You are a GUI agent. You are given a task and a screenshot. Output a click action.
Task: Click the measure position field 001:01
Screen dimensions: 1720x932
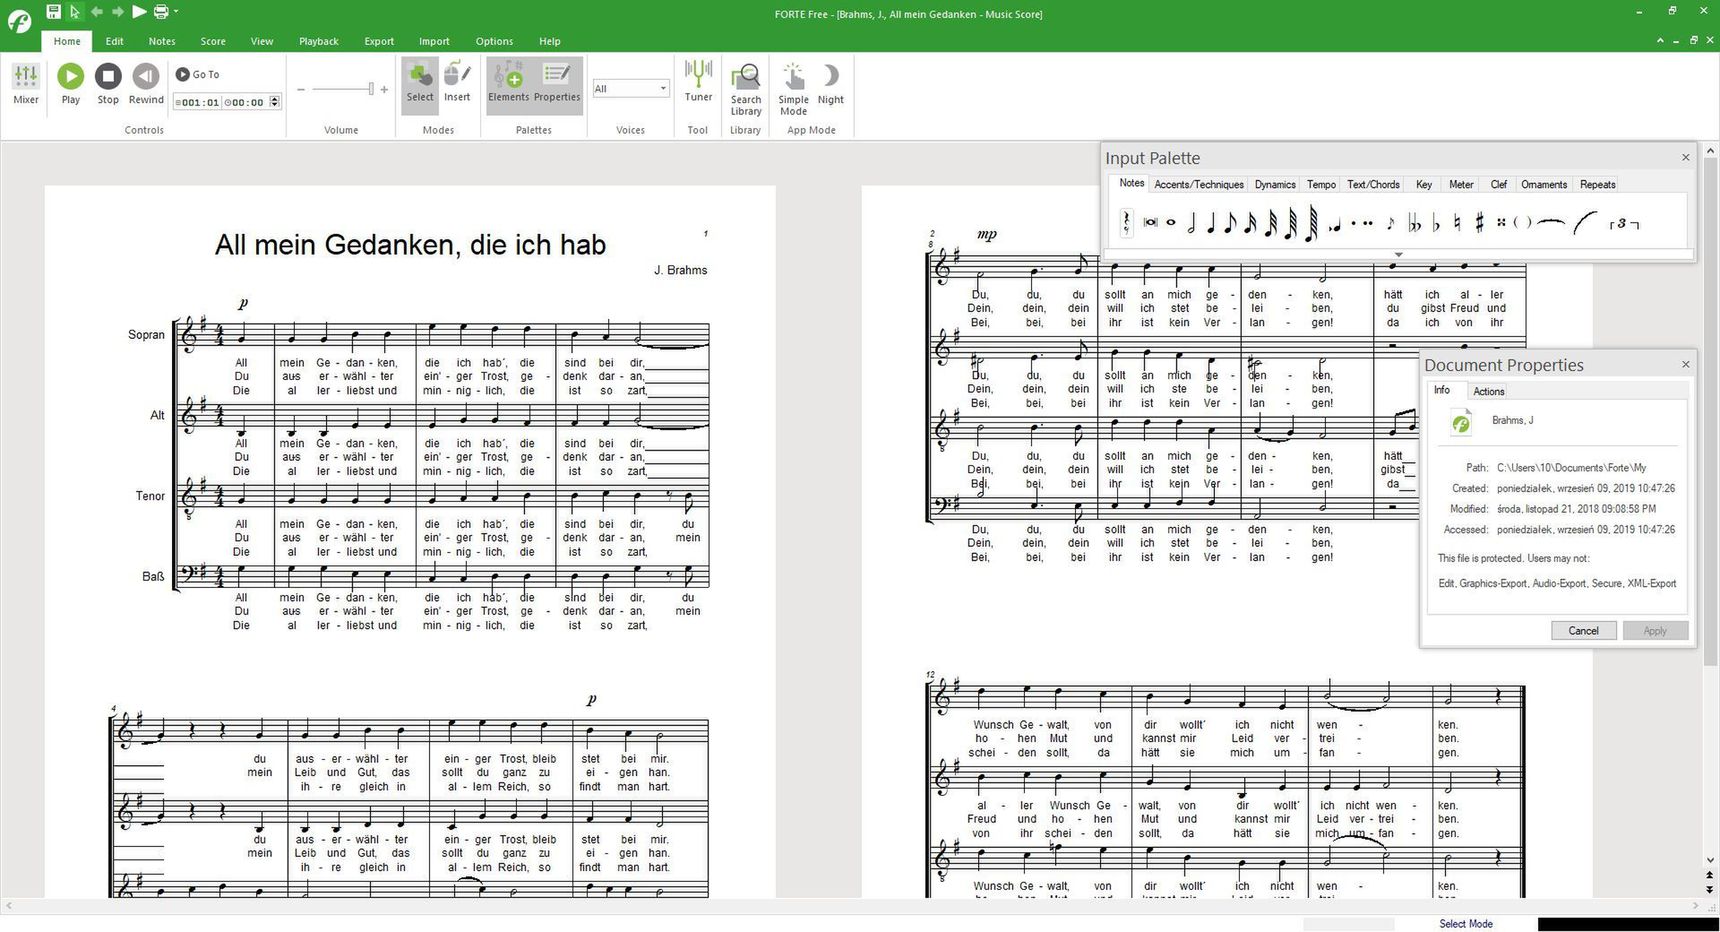click(199, 102)
